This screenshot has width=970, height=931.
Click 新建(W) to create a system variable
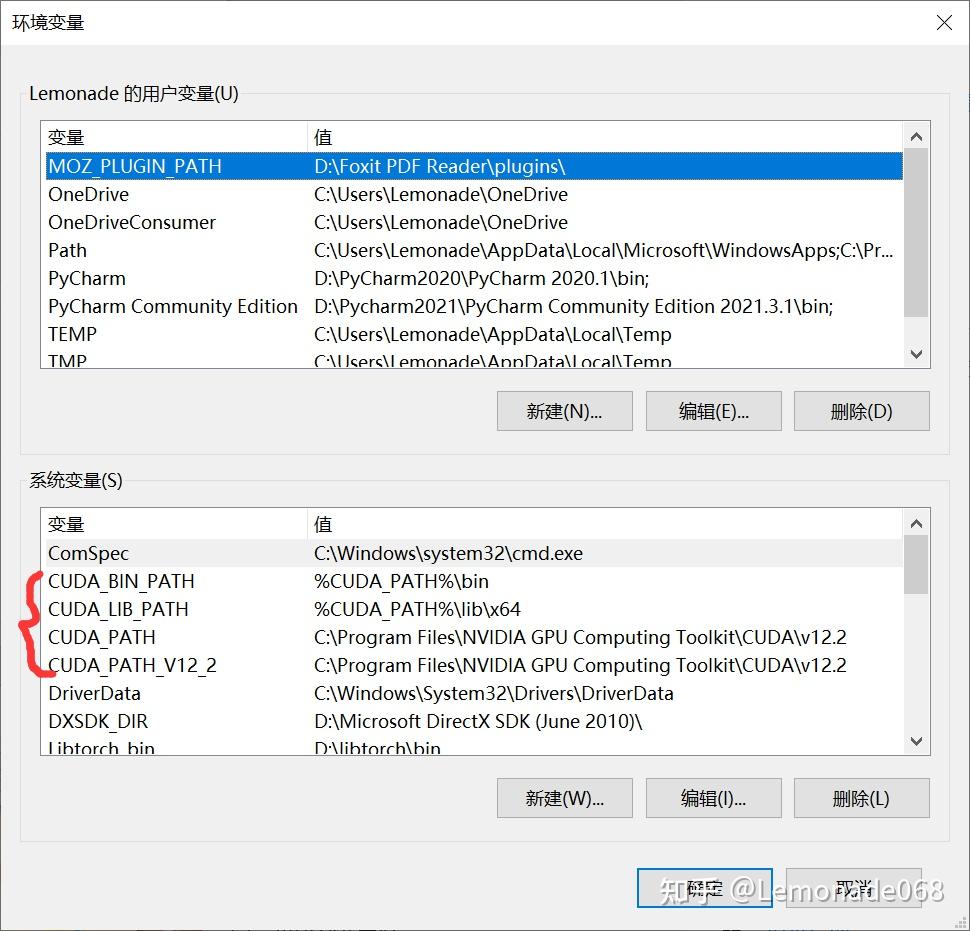click(x=564, y=798)
